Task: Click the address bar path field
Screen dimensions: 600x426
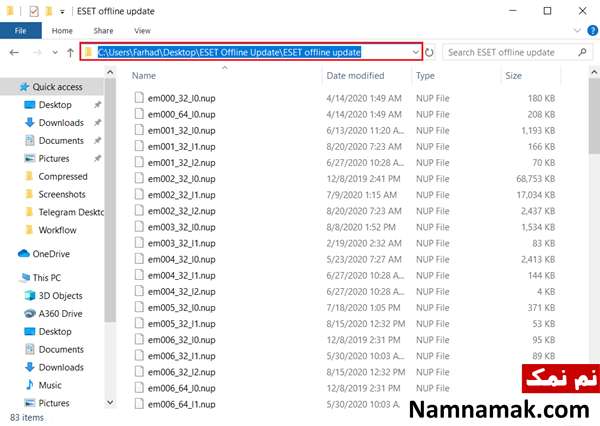Action: click(x=251, y=52)
